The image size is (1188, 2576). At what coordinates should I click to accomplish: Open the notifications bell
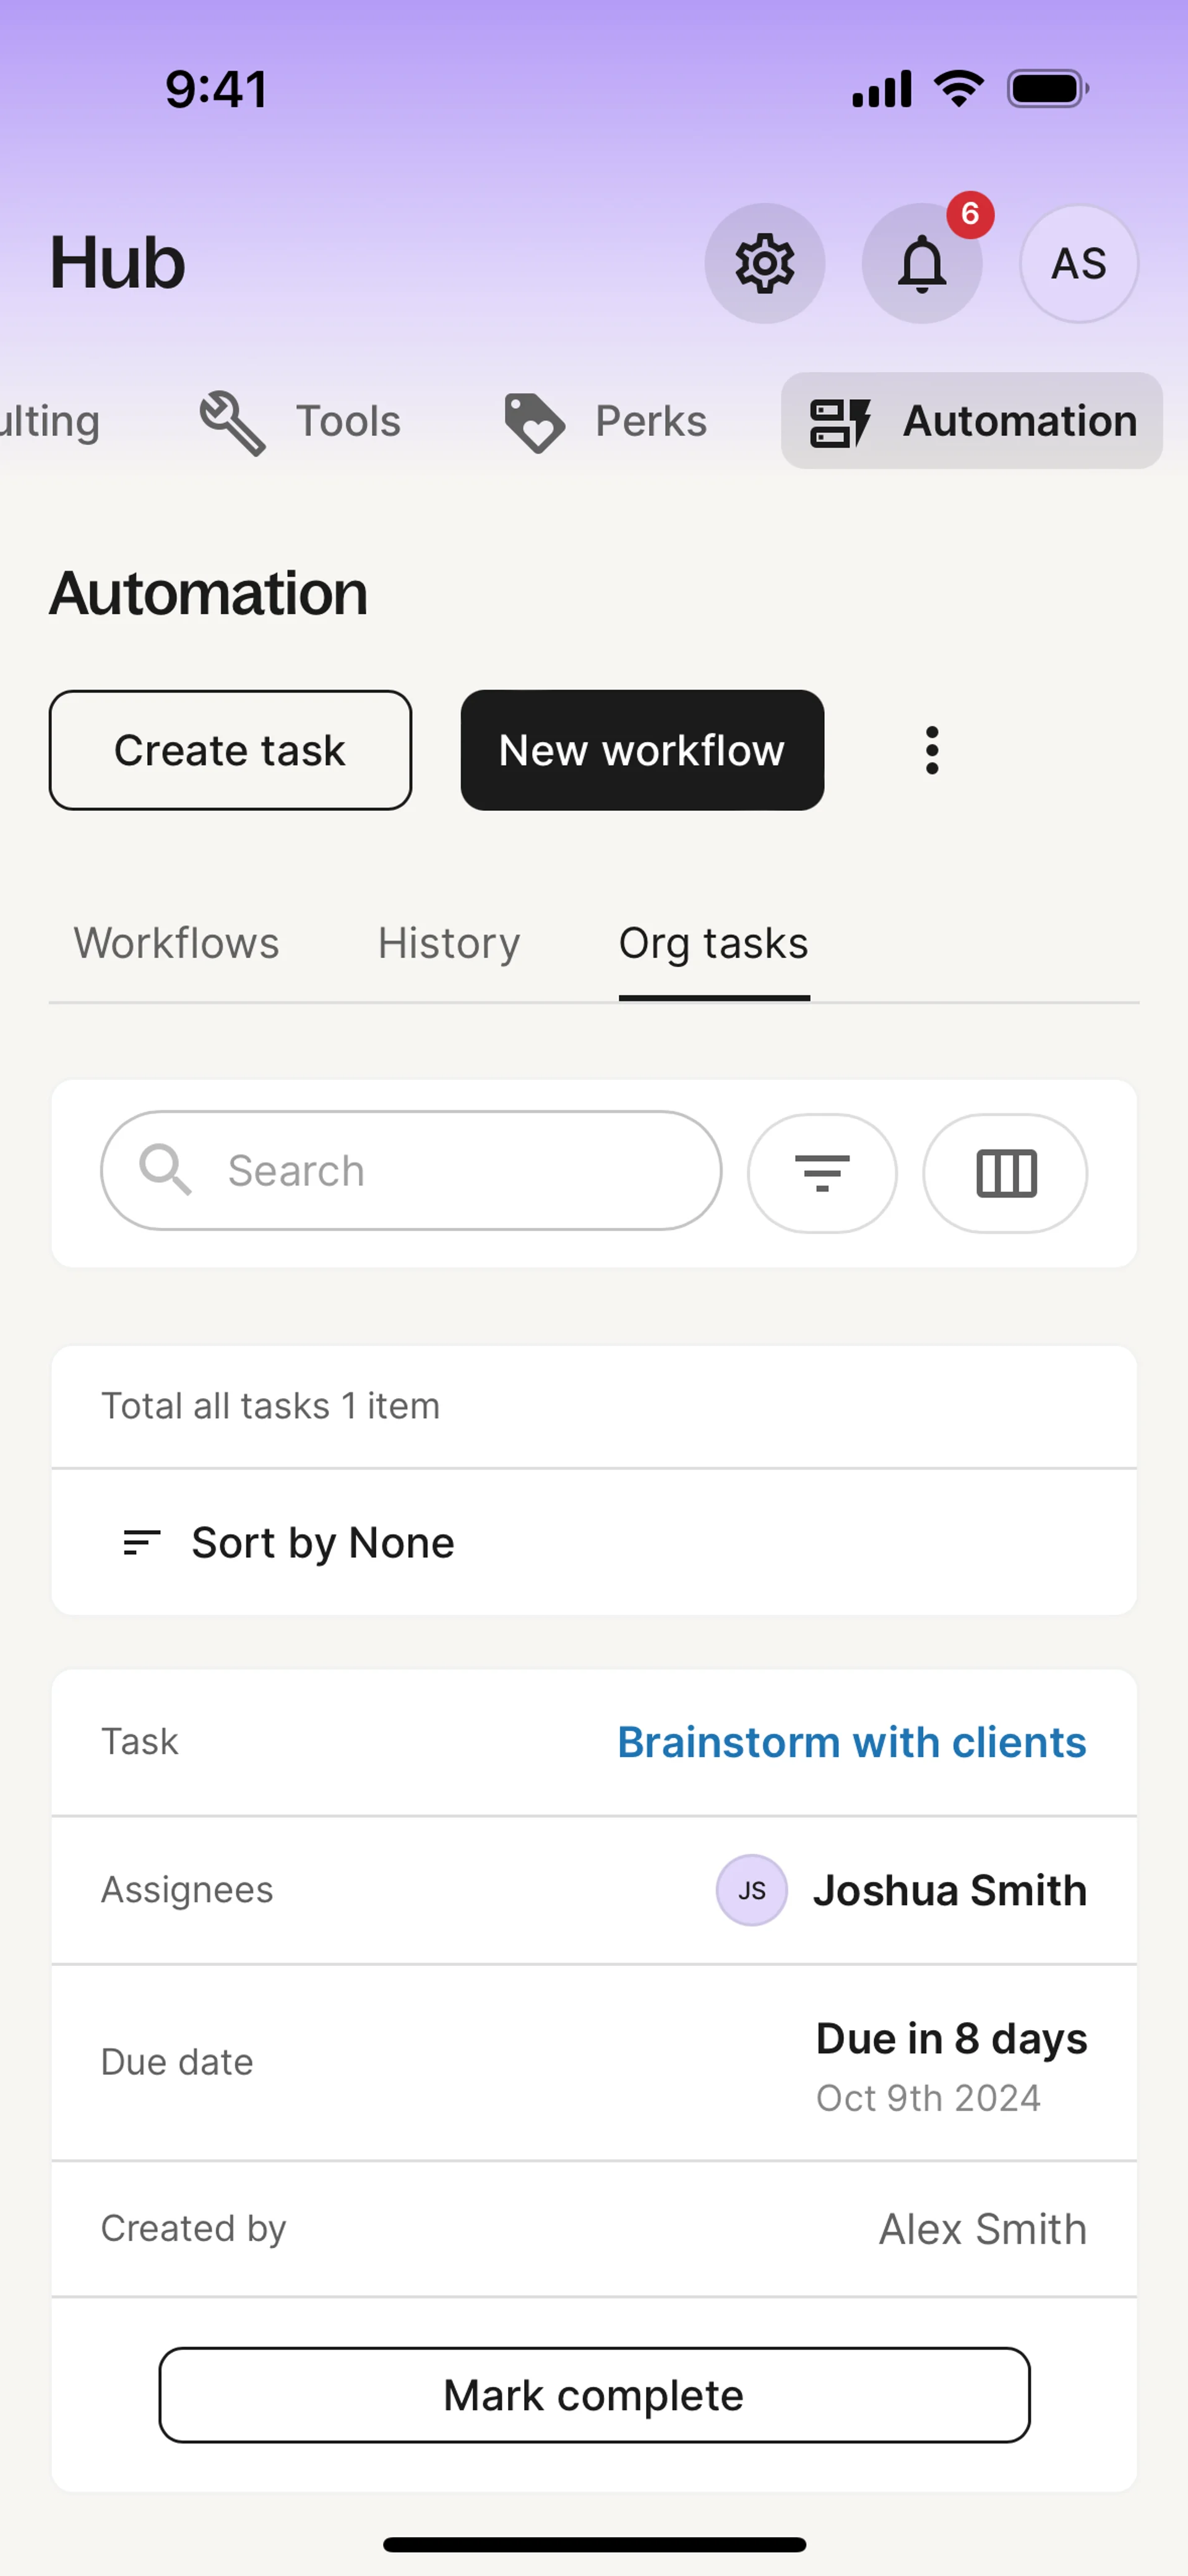921,263
